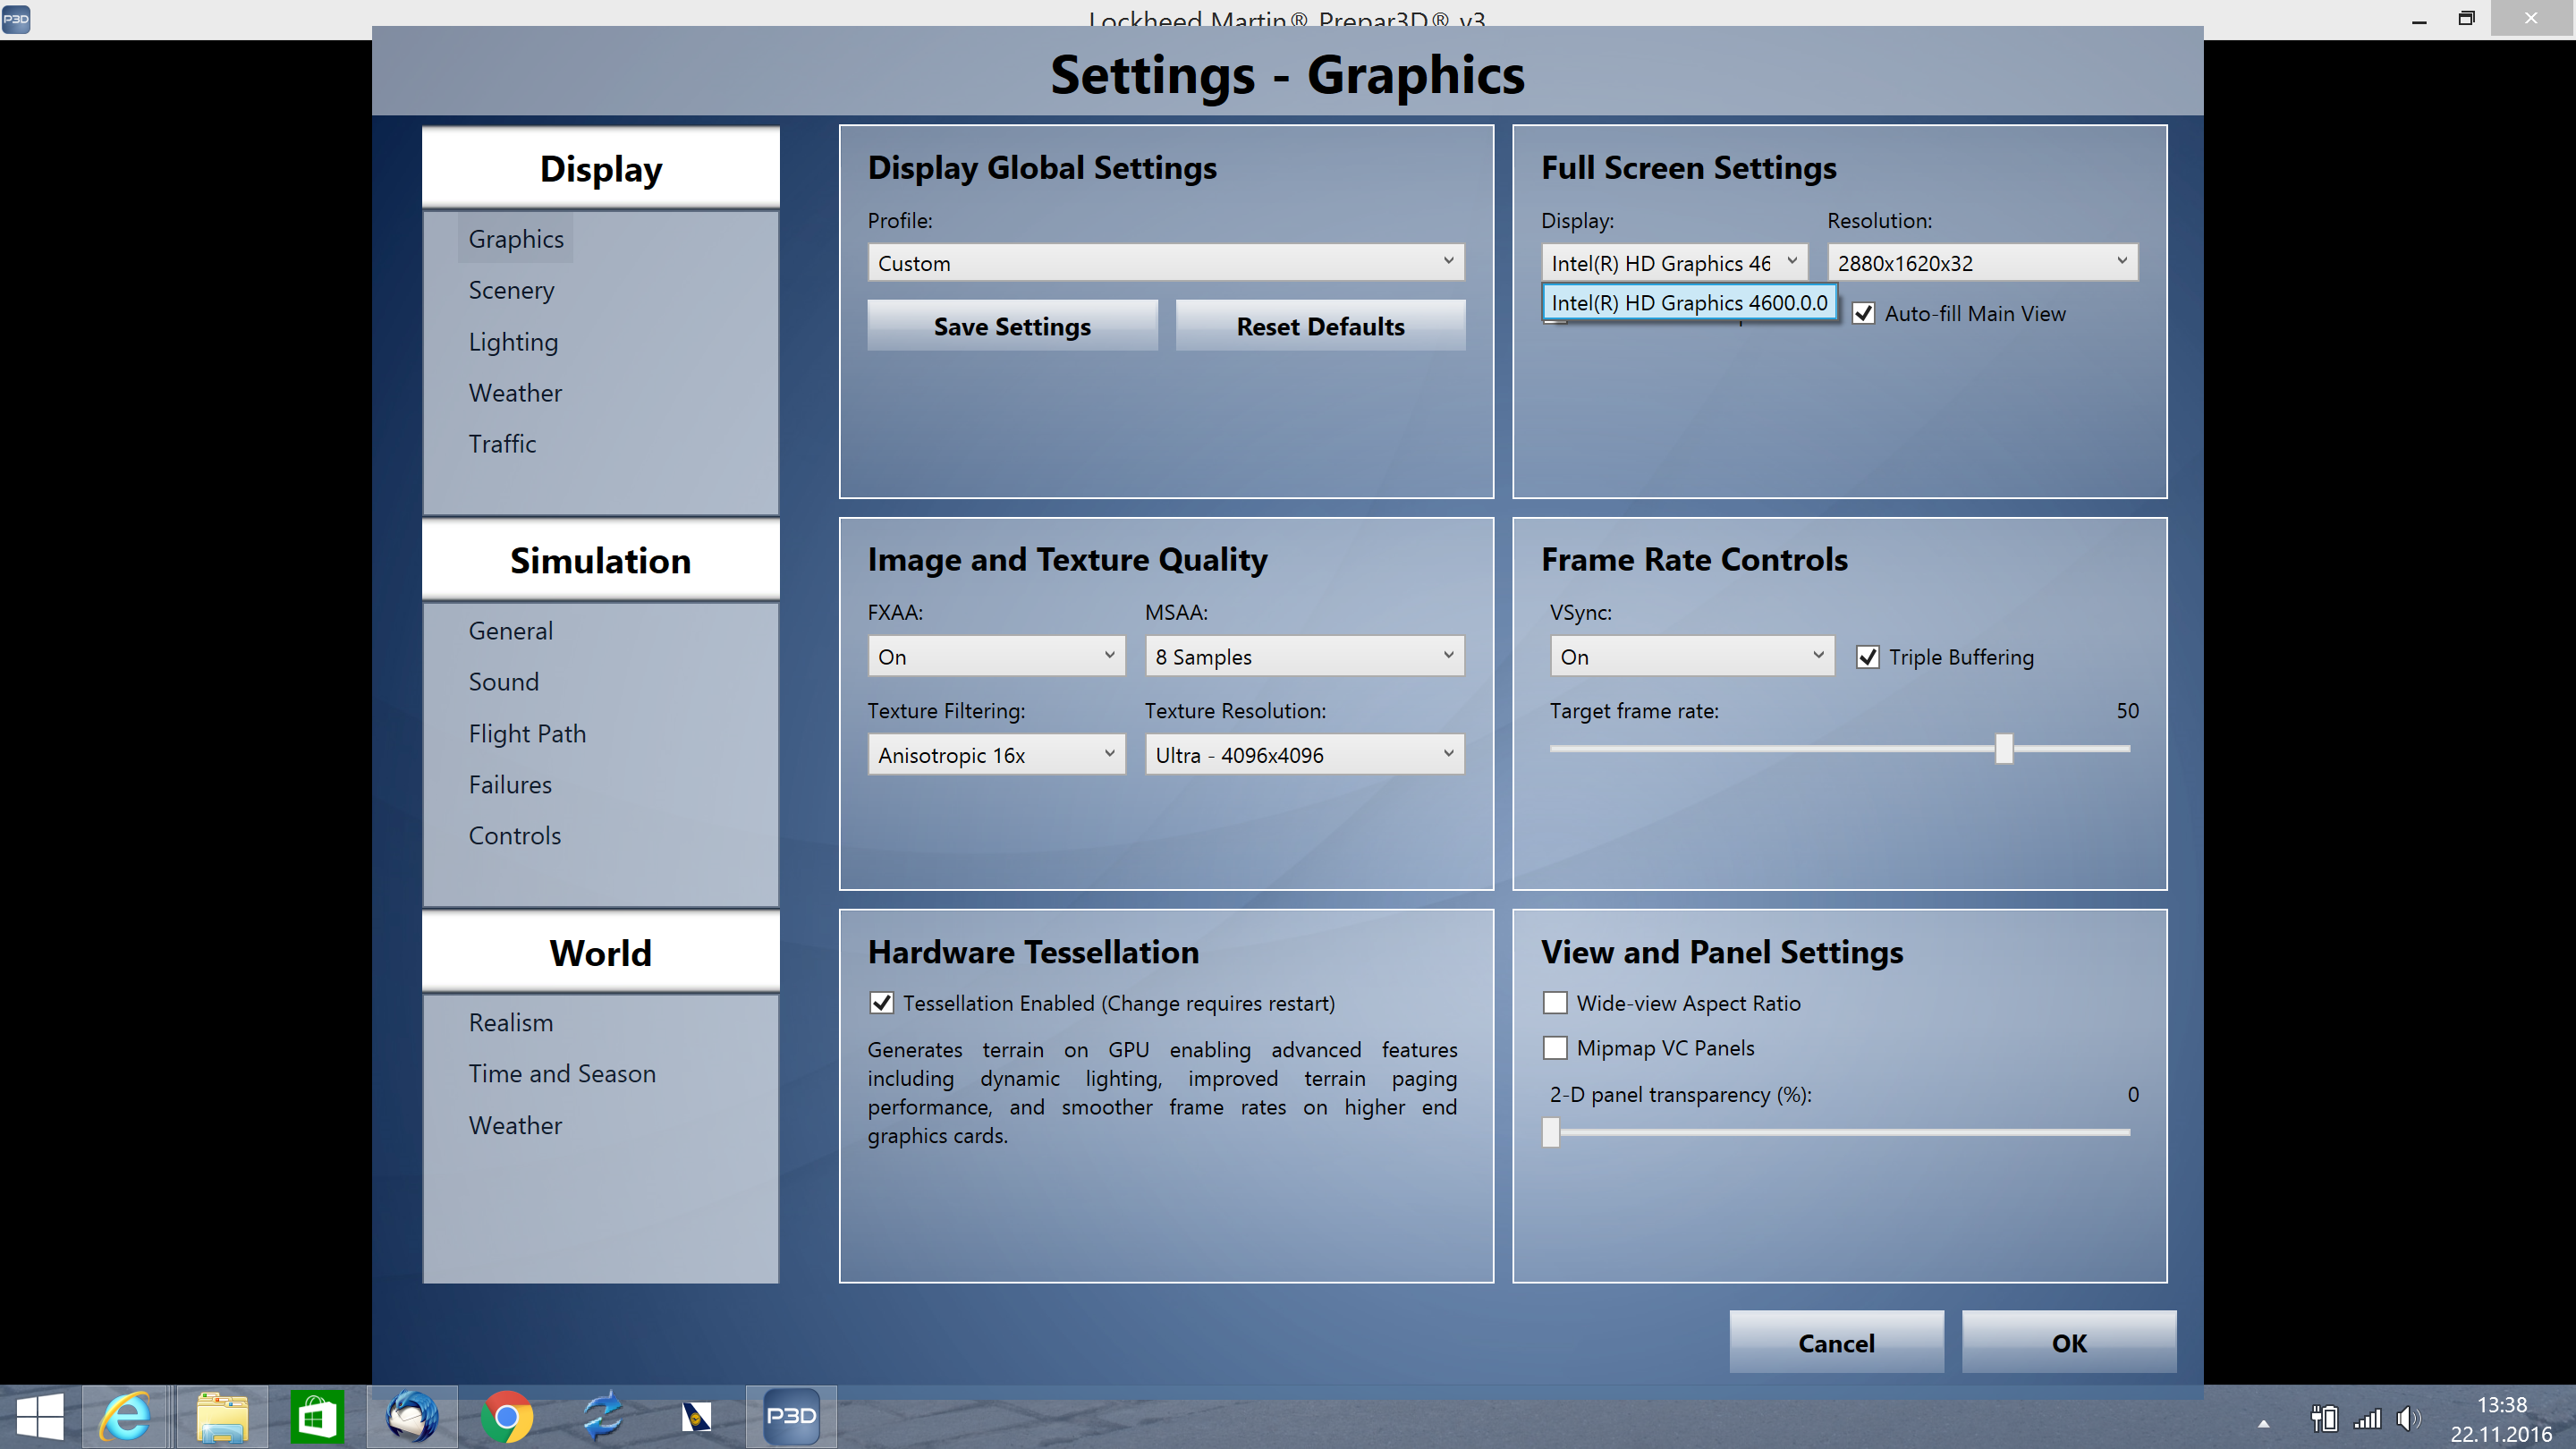Click the Simulation section header
The height and width of the screenshot is (1449, 2576).
600,560
